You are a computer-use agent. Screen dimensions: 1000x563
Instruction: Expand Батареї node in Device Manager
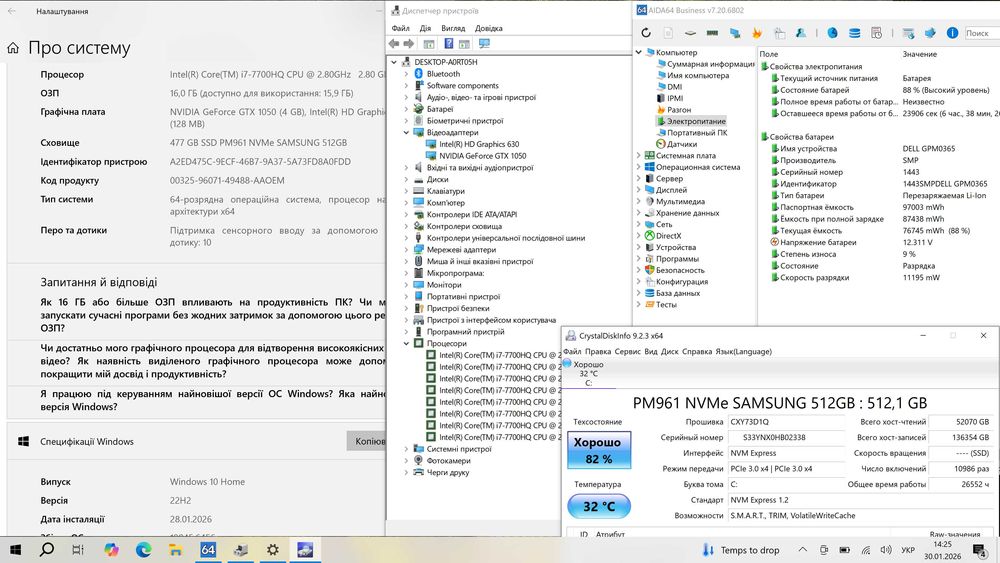coord(406,109)
